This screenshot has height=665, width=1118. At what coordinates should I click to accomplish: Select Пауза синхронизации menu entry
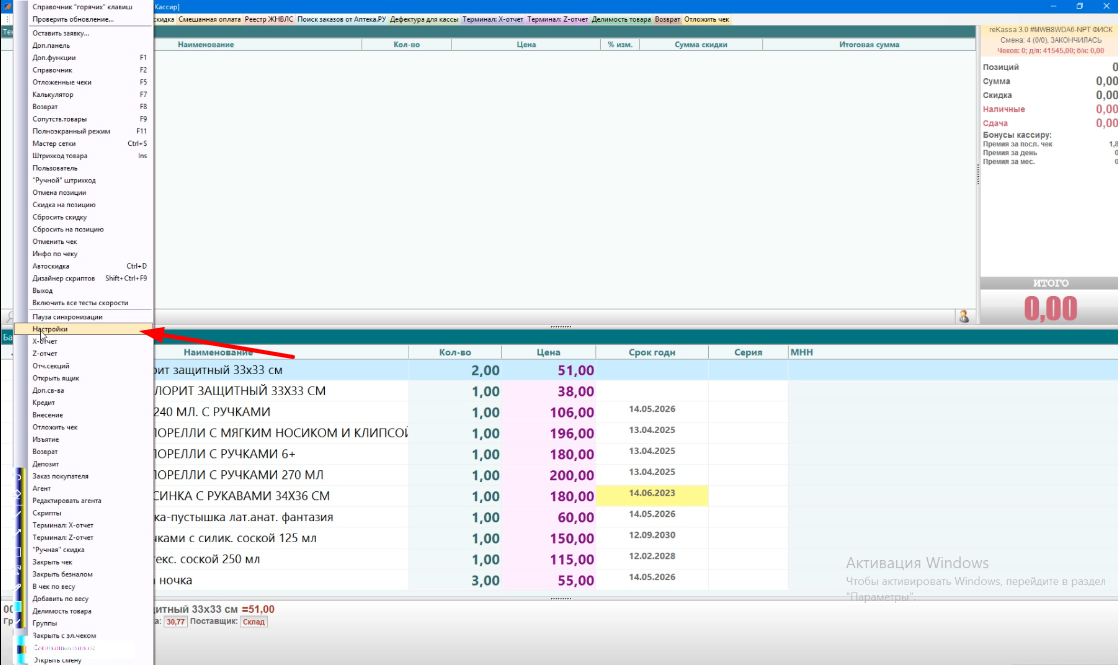pos(67,316)
